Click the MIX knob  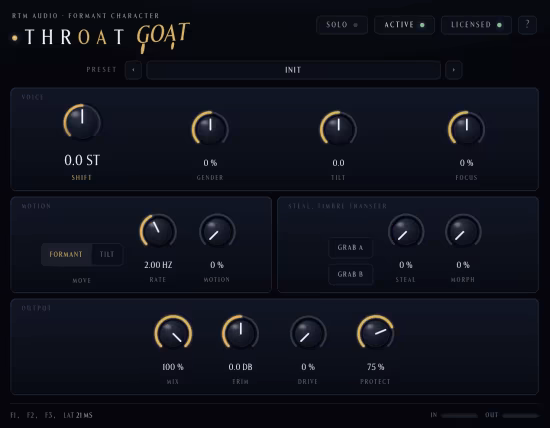[x=173, y=333]
